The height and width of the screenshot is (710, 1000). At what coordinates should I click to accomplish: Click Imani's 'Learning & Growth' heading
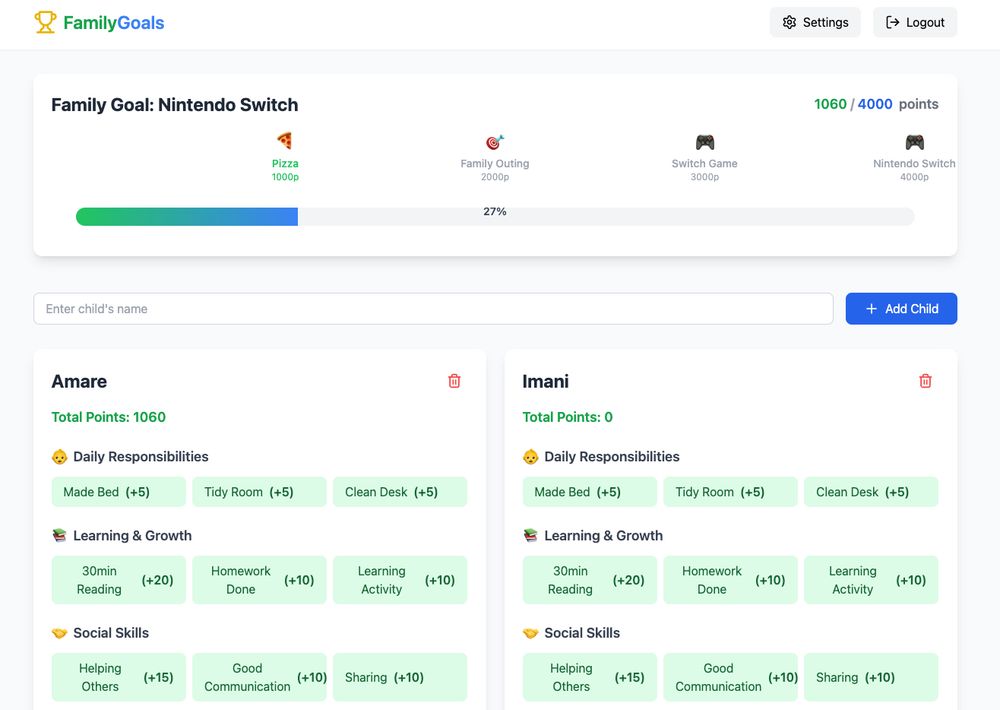[603, 536]
